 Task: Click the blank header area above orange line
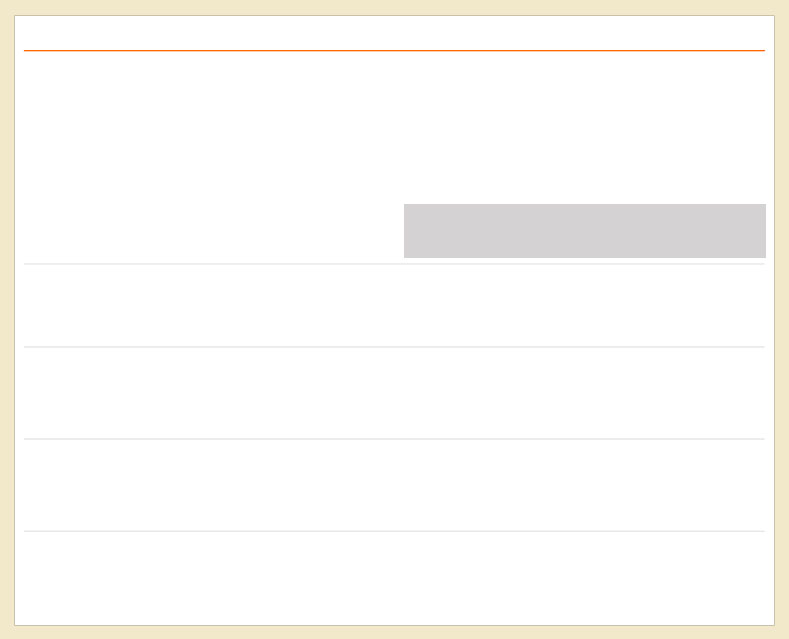pos(394,33)
